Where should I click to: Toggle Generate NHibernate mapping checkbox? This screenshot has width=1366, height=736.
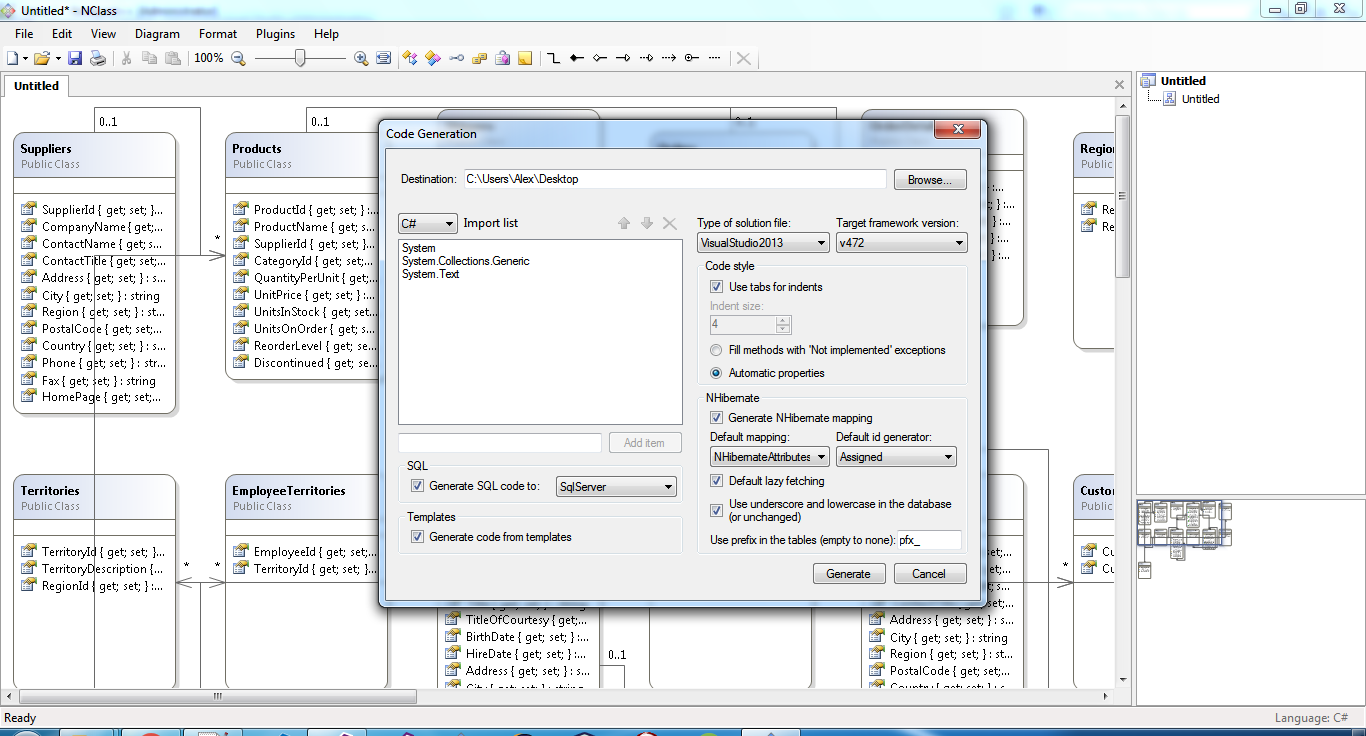point(716,418)
